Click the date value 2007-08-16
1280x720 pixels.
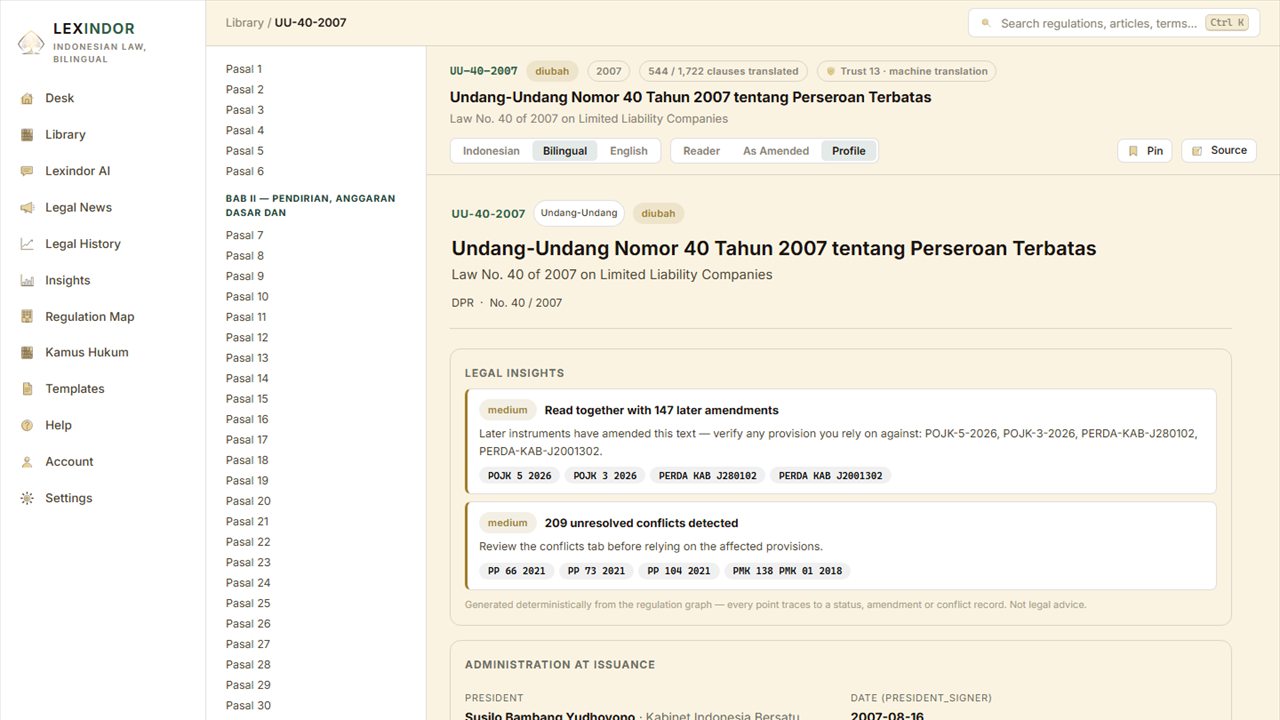pos(888,716)
